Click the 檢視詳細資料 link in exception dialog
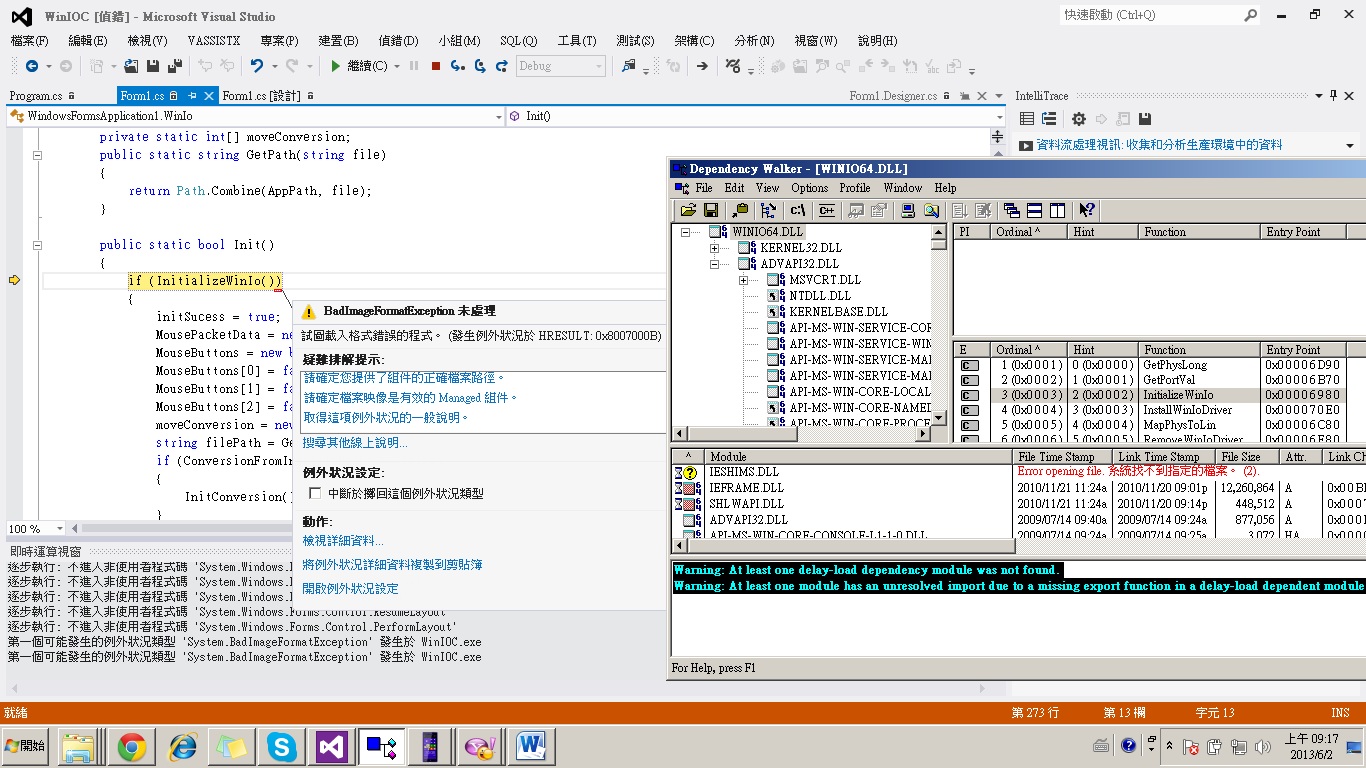1366x768 pixels. click(343, 541)
